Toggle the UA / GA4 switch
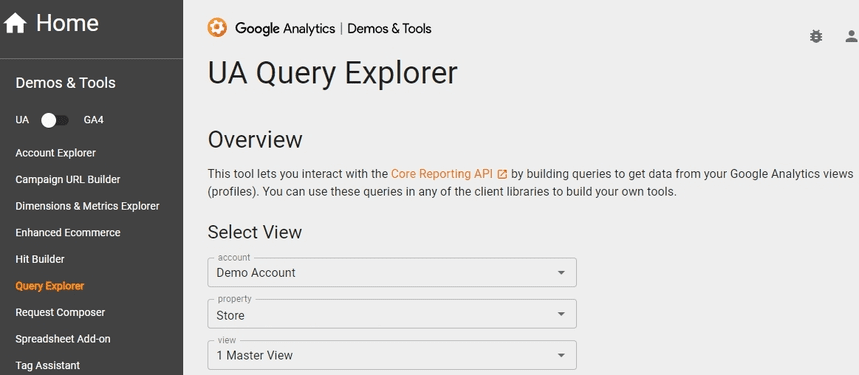 click(55, 120)
